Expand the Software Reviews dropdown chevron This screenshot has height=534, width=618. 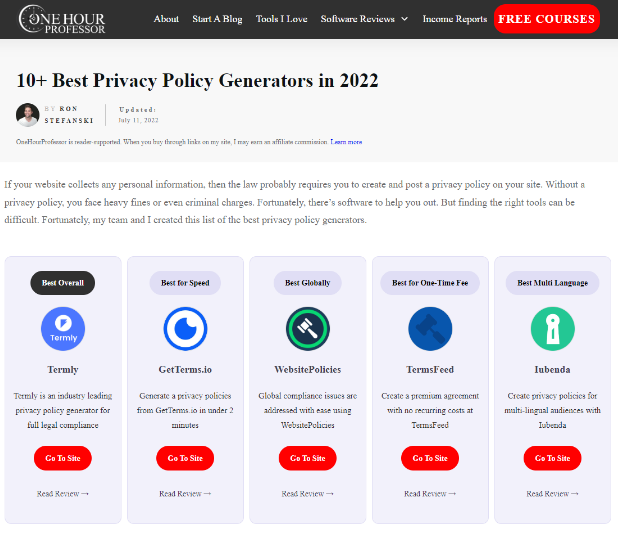tap(404, 19)
